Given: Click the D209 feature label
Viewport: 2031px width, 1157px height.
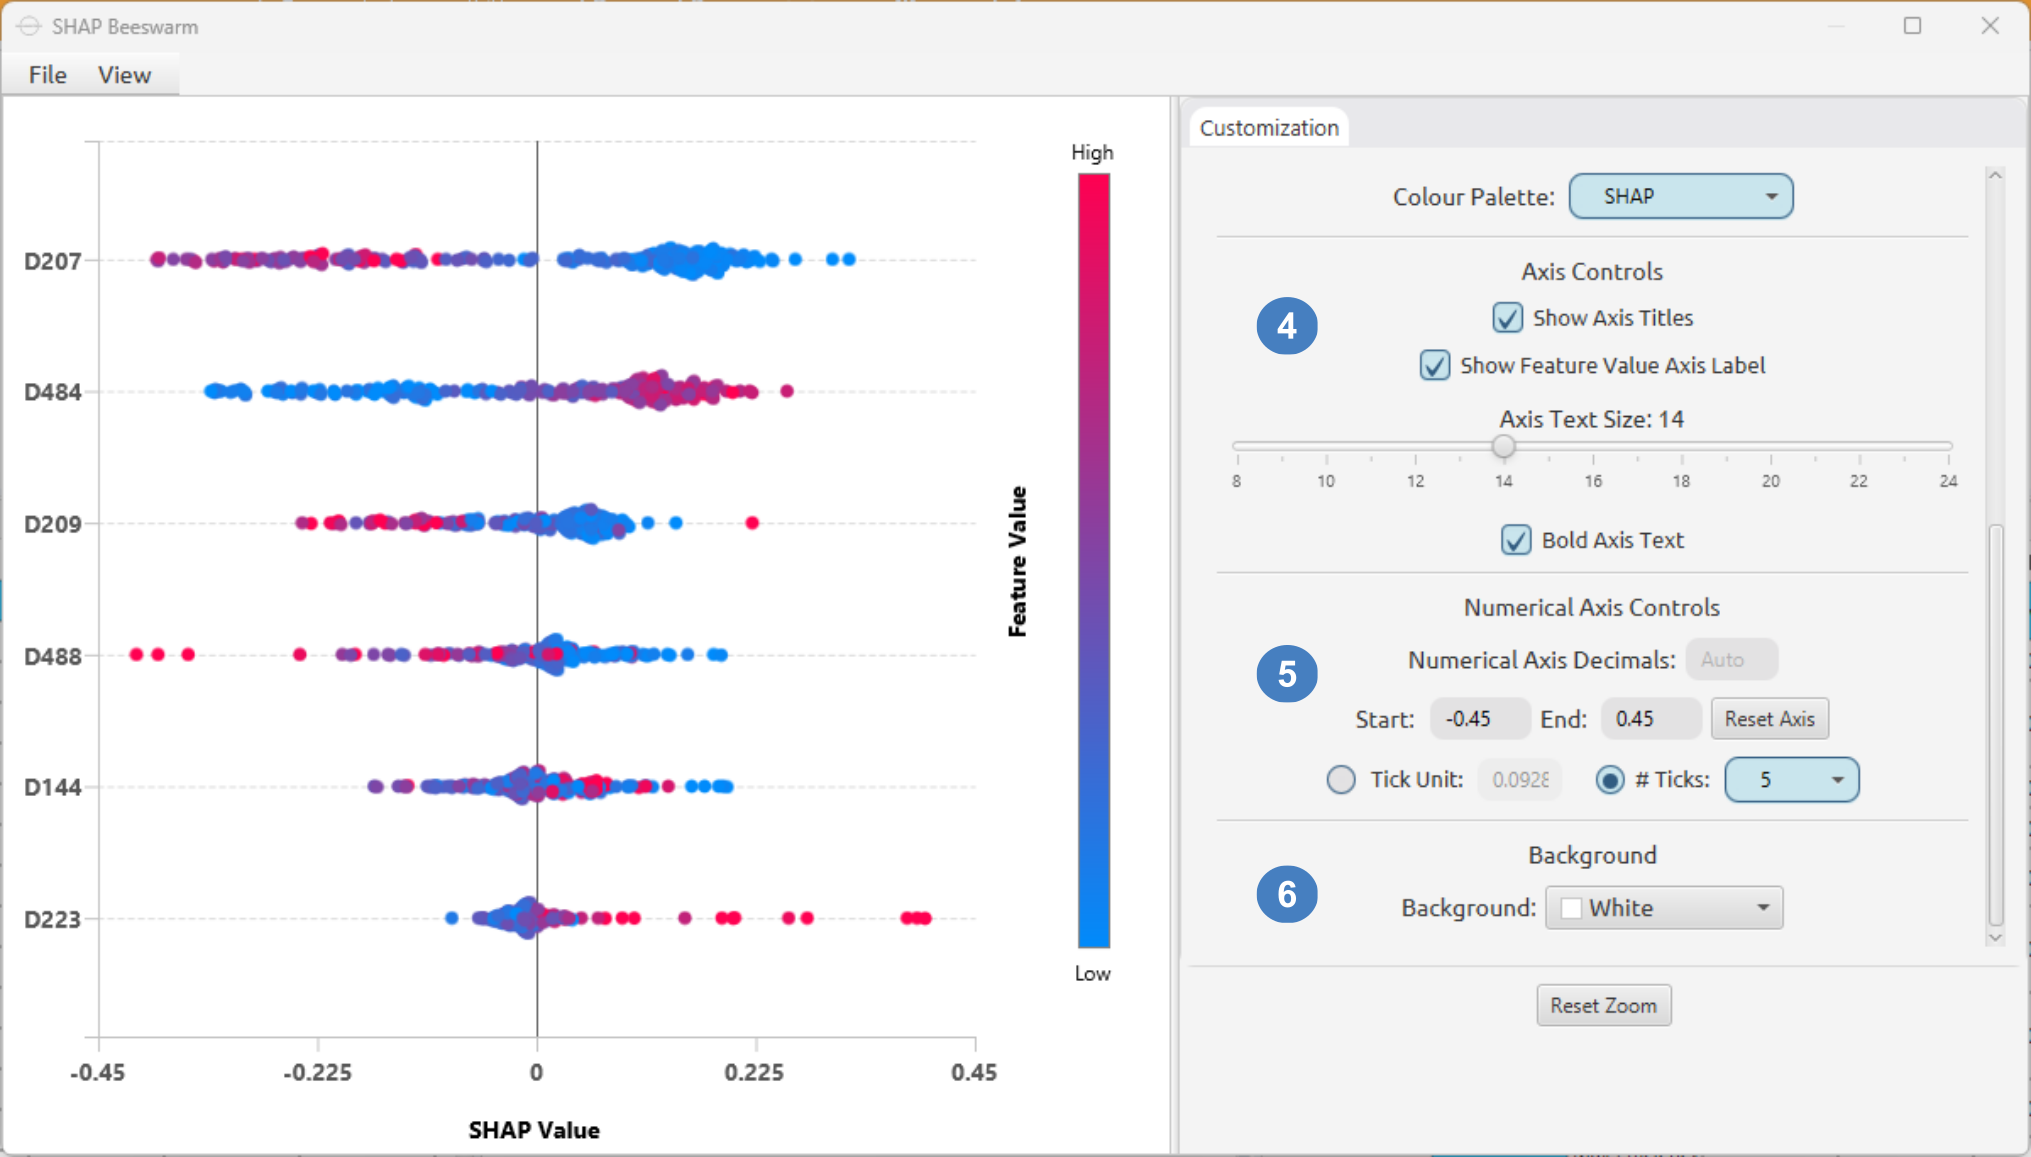Looking at the screenshot, I should 52,524.
